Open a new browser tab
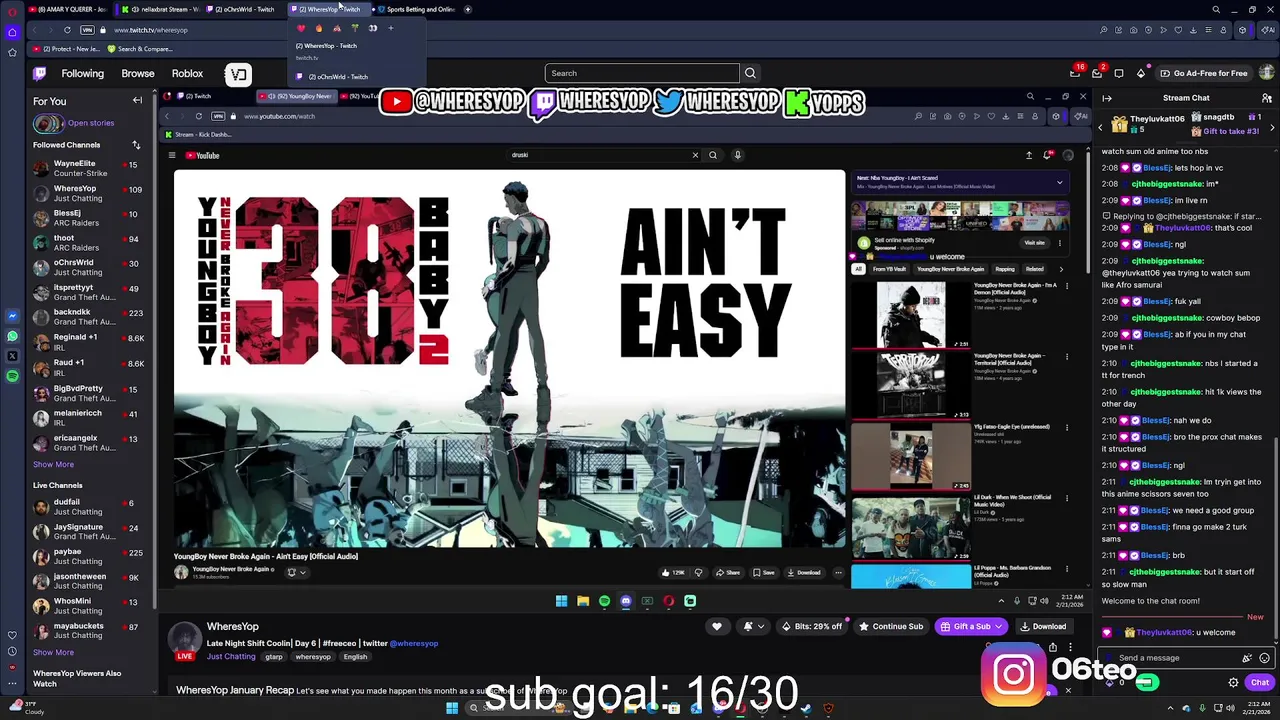Image resolution: width=1280 pixels, height=720 pixels. (x=469, y=9)
